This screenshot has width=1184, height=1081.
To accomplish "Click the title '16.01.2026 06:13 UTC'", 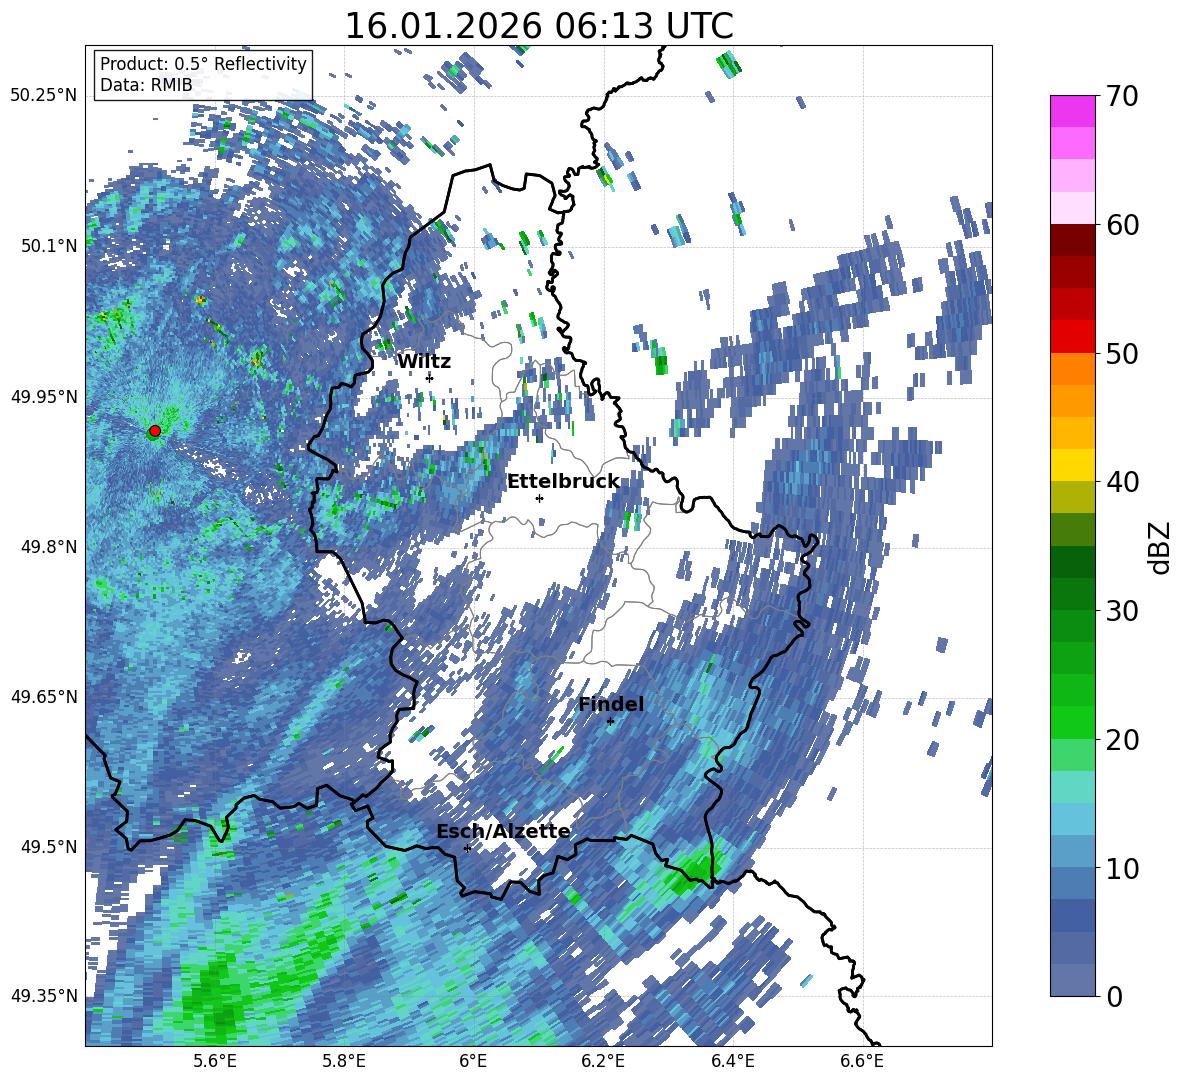I will coord(539,26).
